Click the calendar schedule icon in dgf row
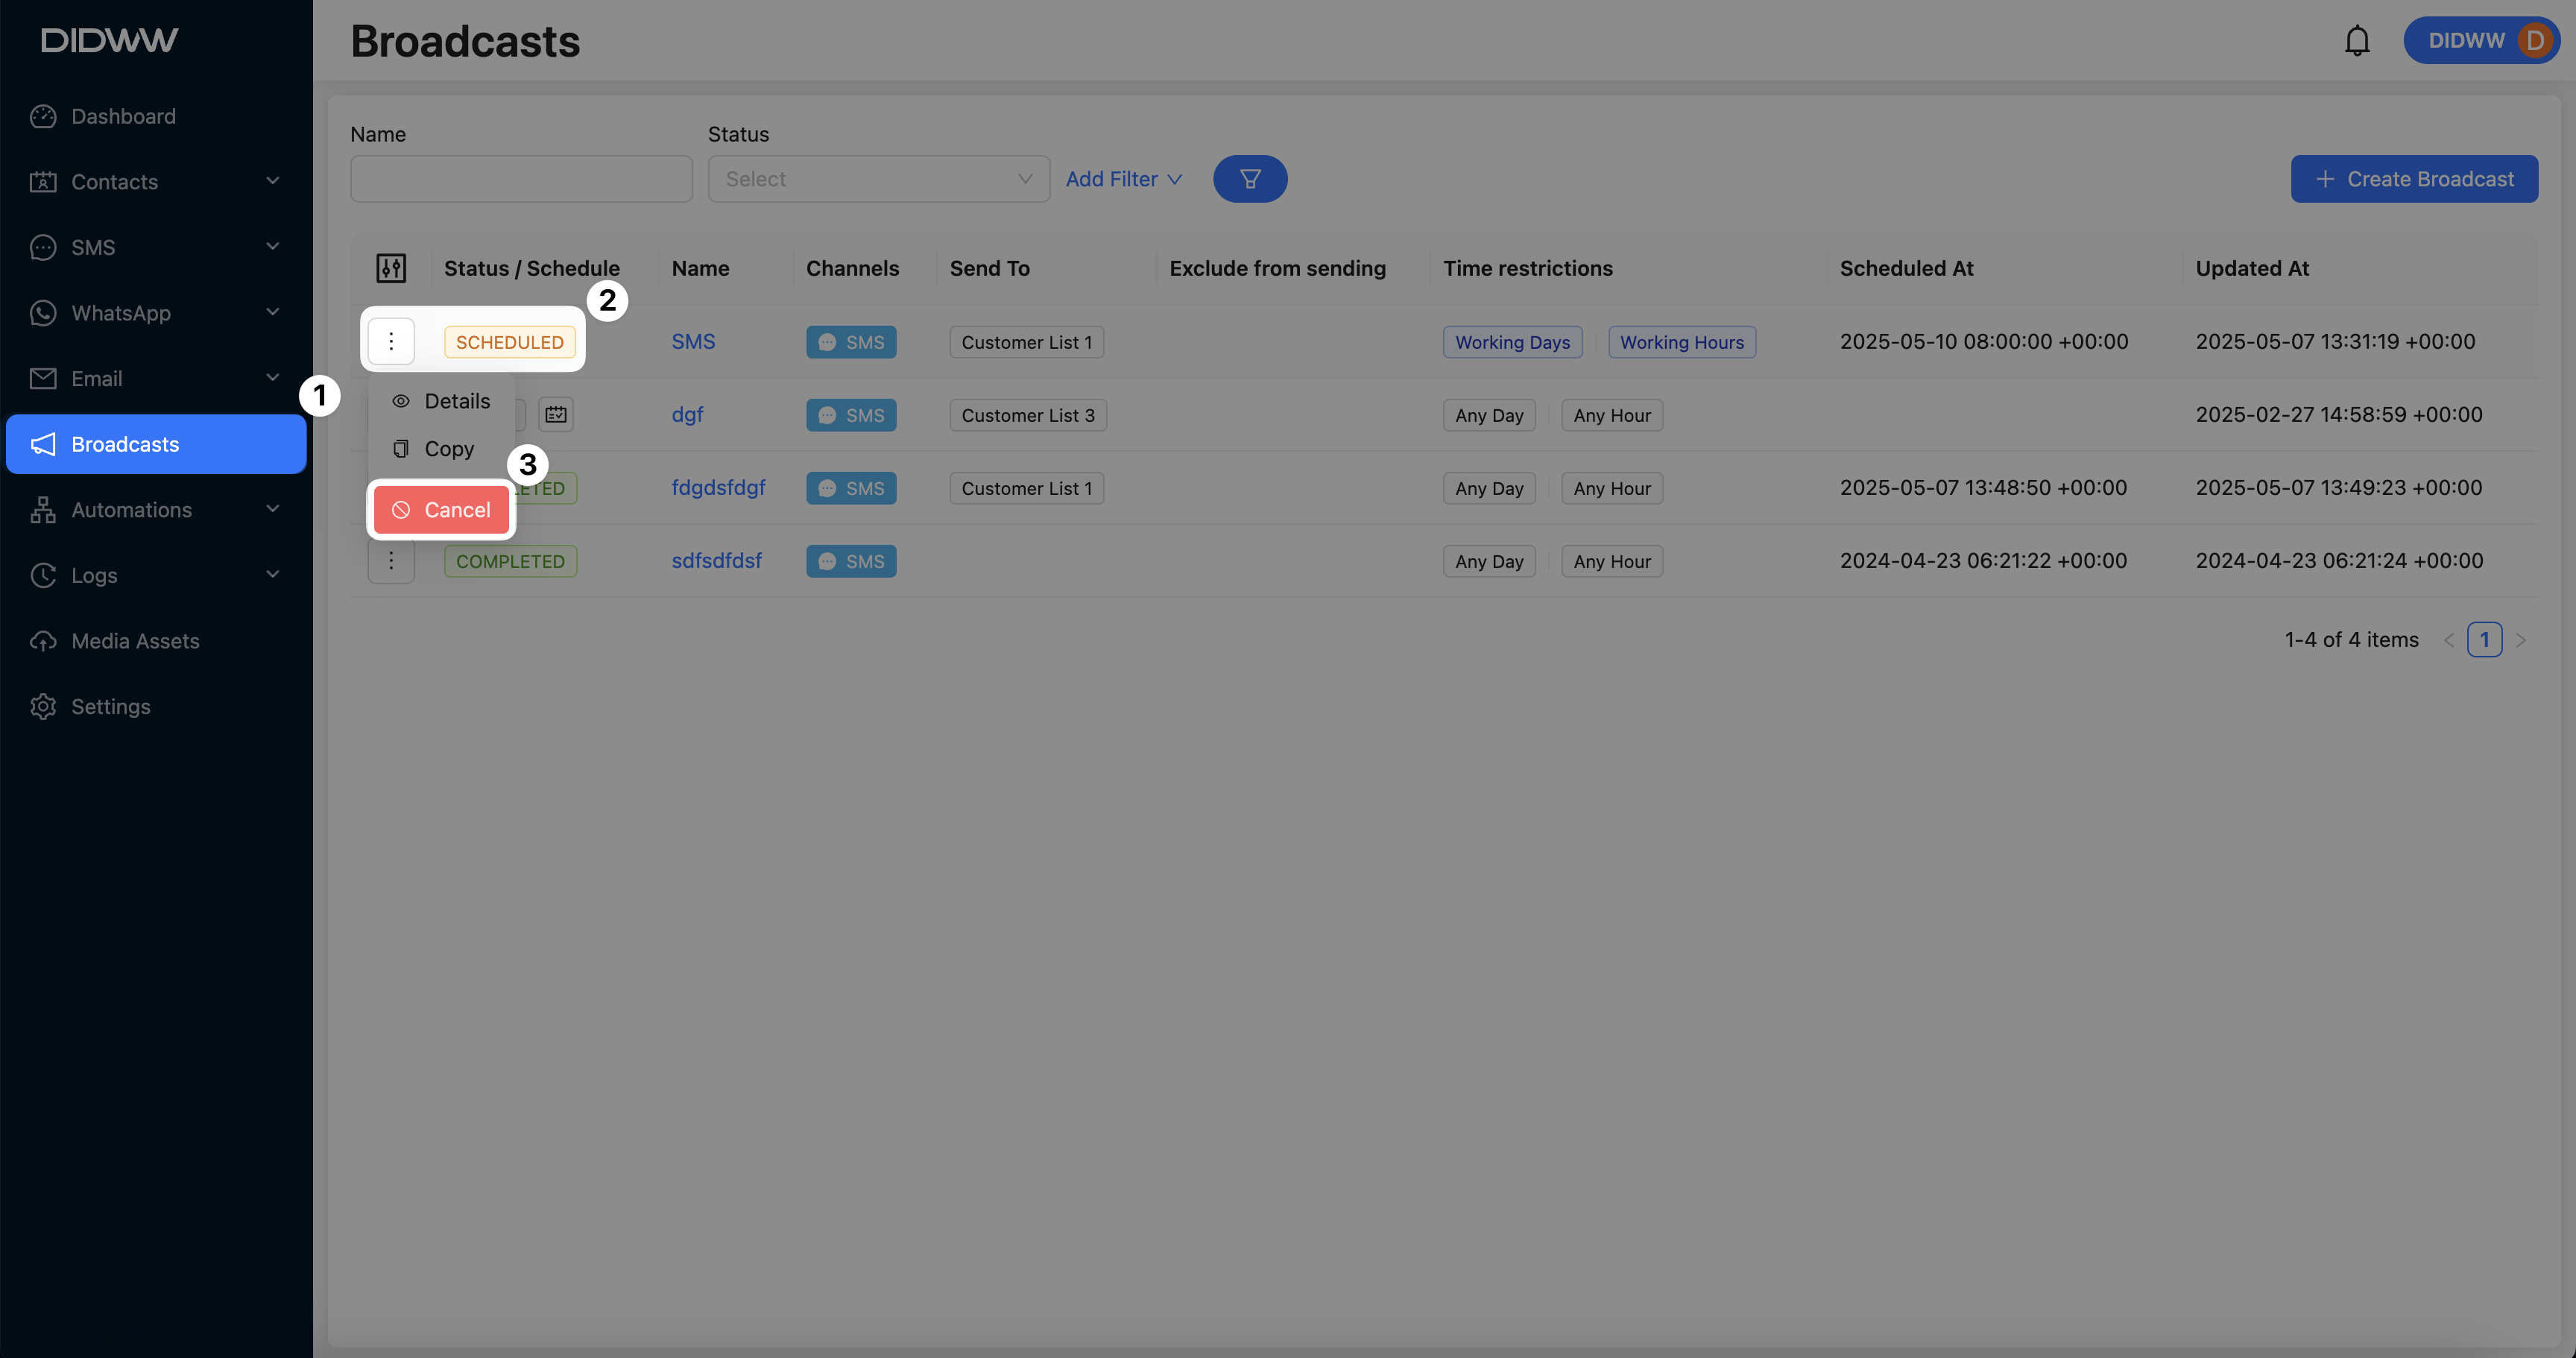 click(556, 415)
